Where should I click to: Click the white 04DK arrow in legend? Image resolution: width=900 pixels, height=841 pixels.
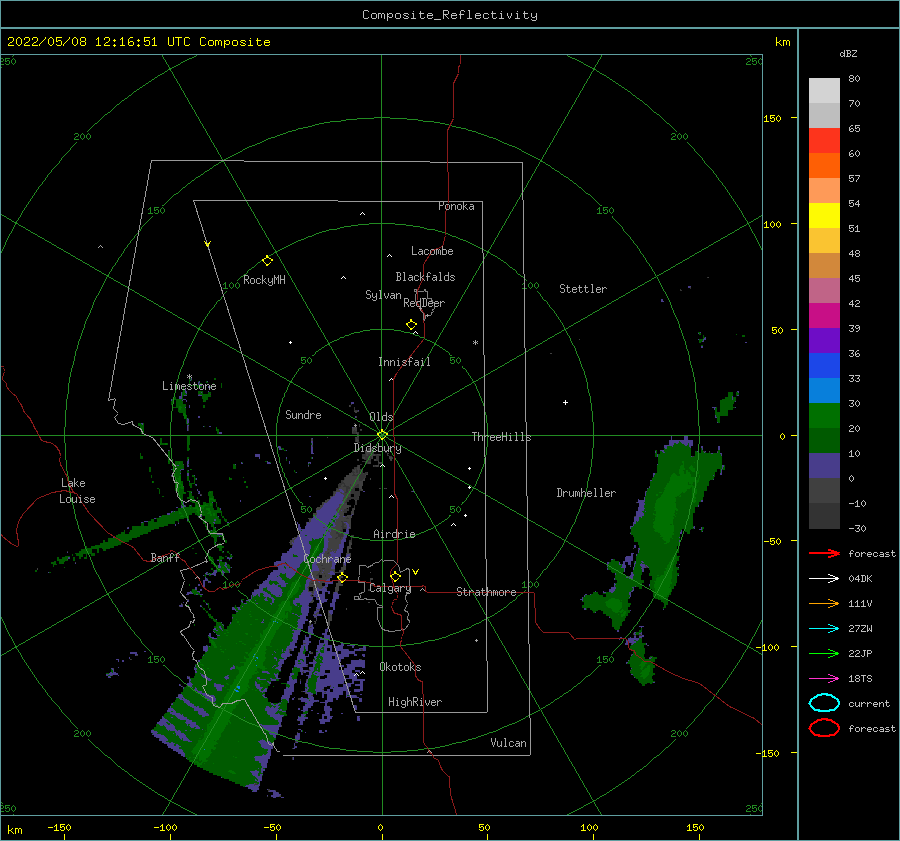coord(824,579)
